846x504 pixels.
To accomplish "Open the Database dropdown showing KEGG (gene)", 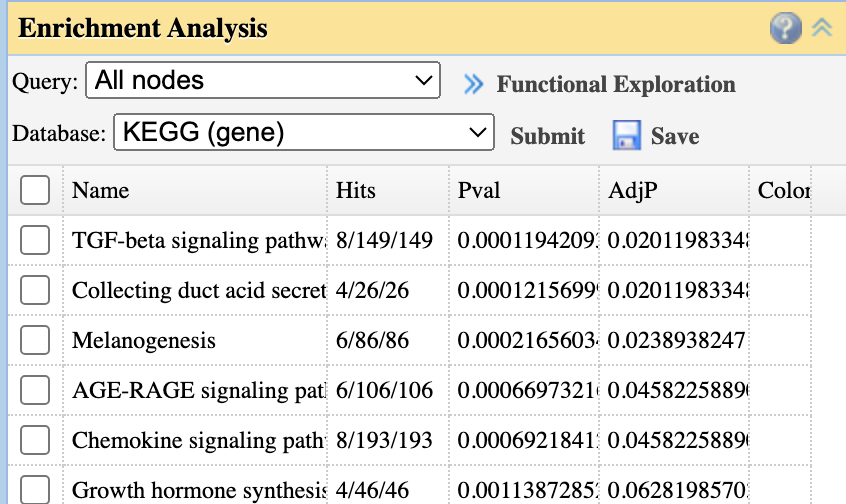I will [303, 132].
